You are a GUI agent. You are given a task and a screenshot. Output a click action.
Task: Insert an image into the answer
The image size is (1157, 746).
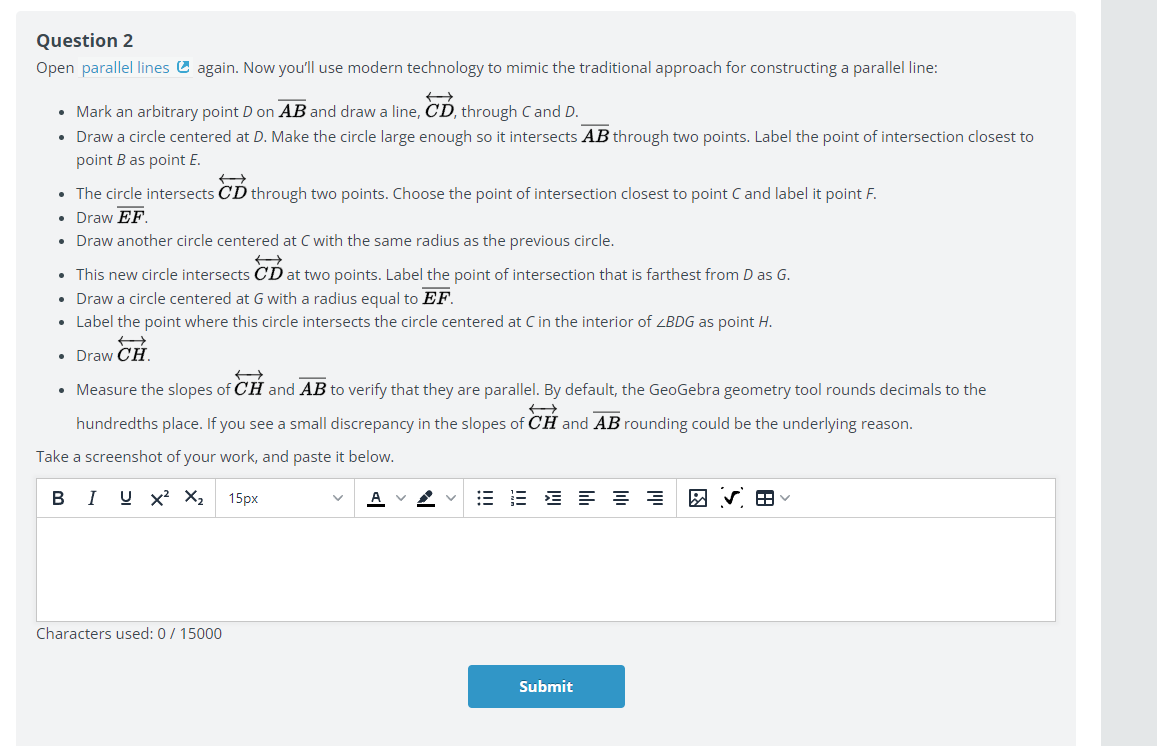[x=697, y=498]
